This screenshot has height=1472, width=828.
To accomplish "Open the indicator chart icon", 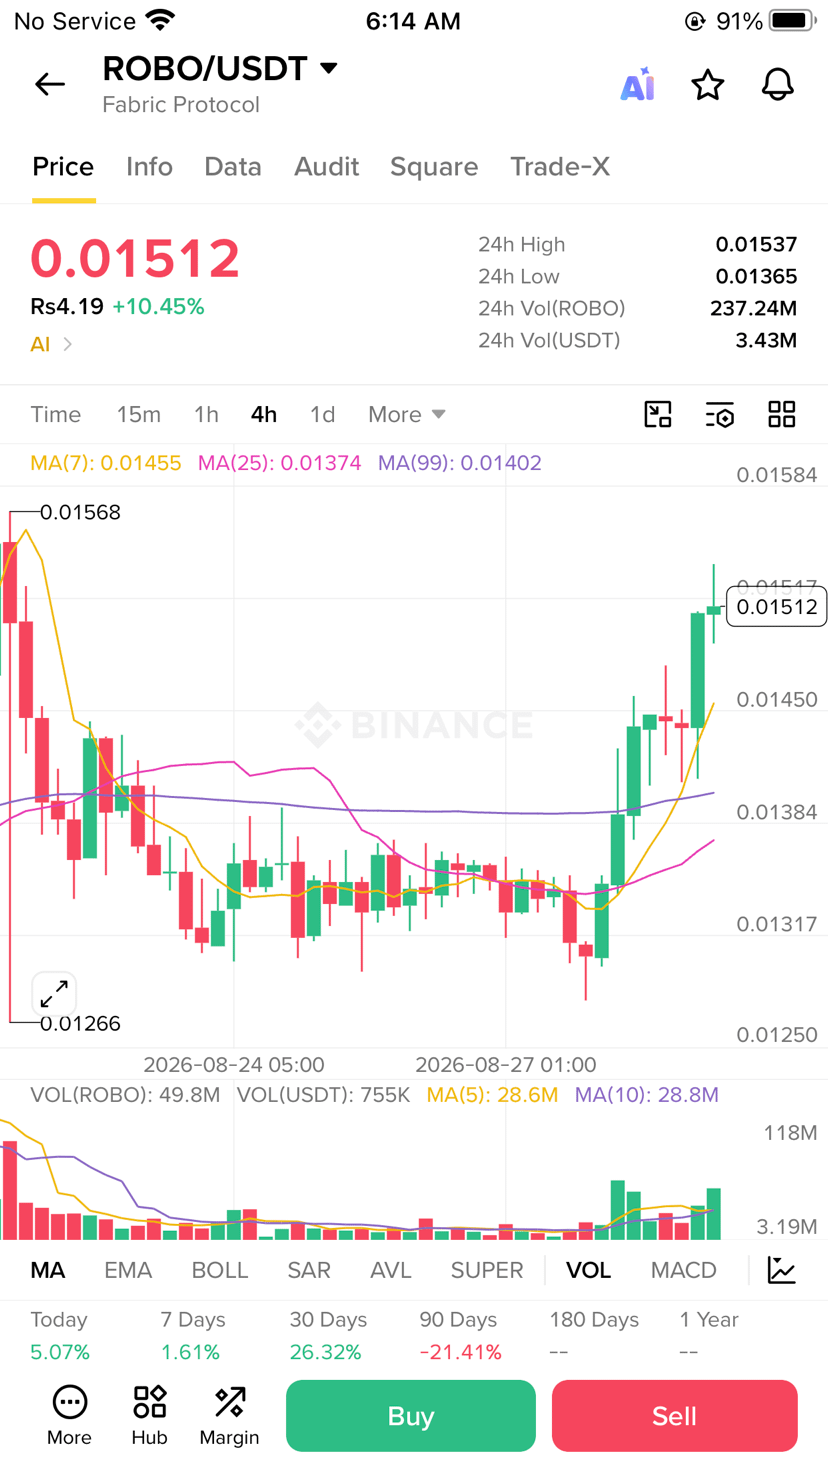I will [x=782, y=1270].
